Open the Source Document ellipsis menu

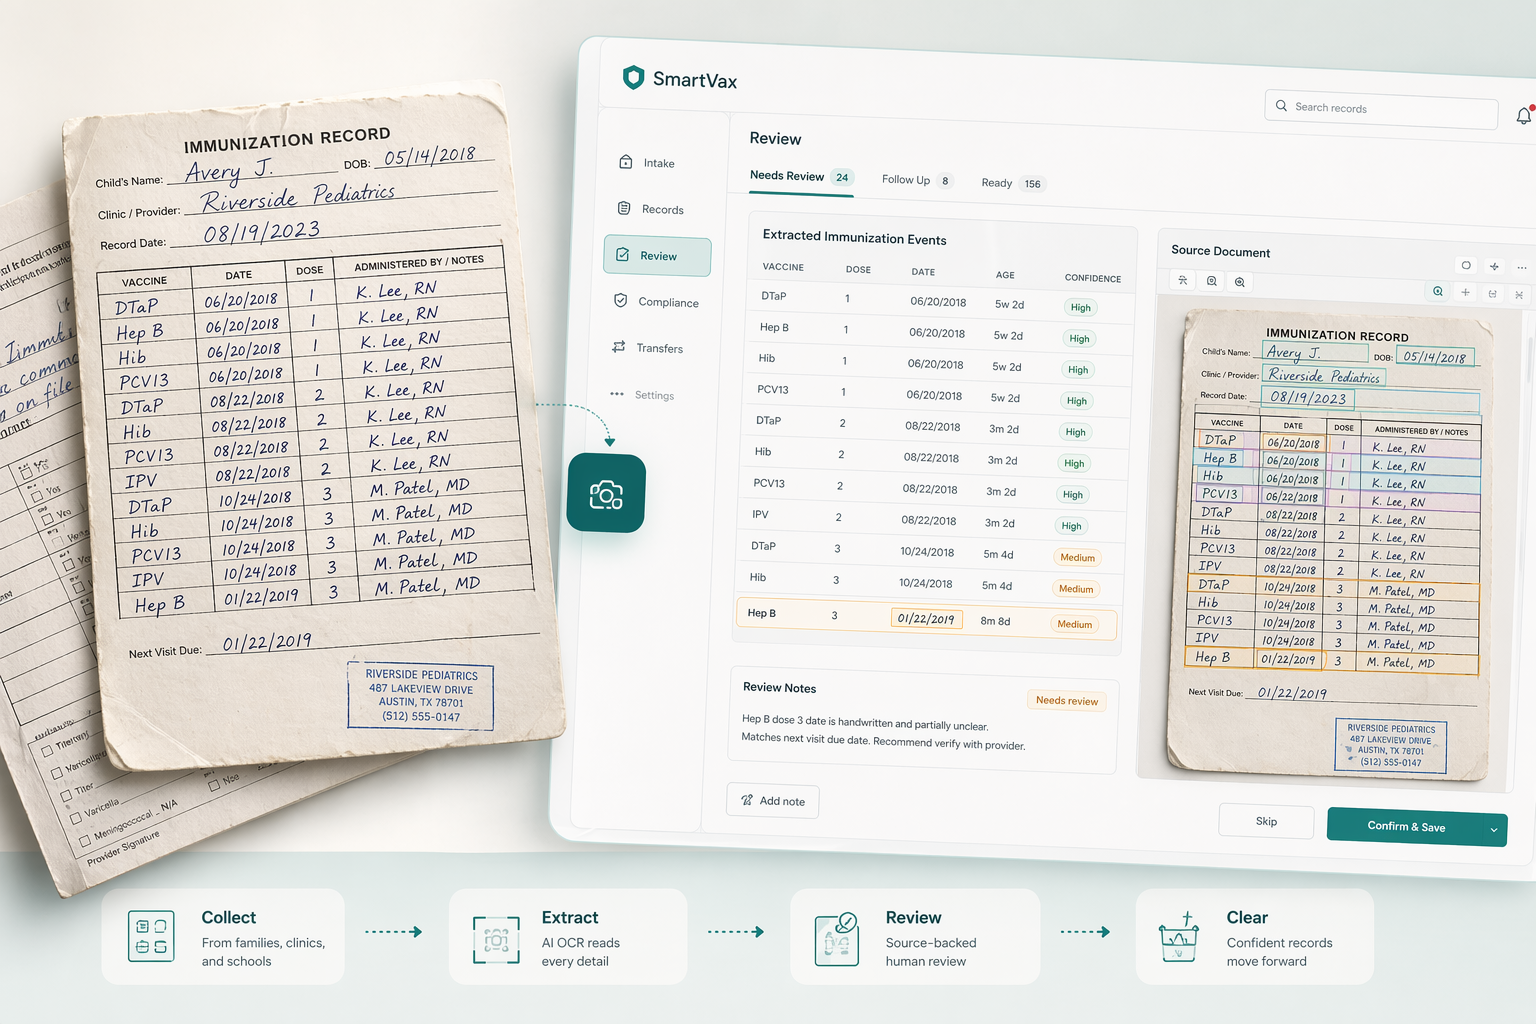click(x=1522, y=267)
